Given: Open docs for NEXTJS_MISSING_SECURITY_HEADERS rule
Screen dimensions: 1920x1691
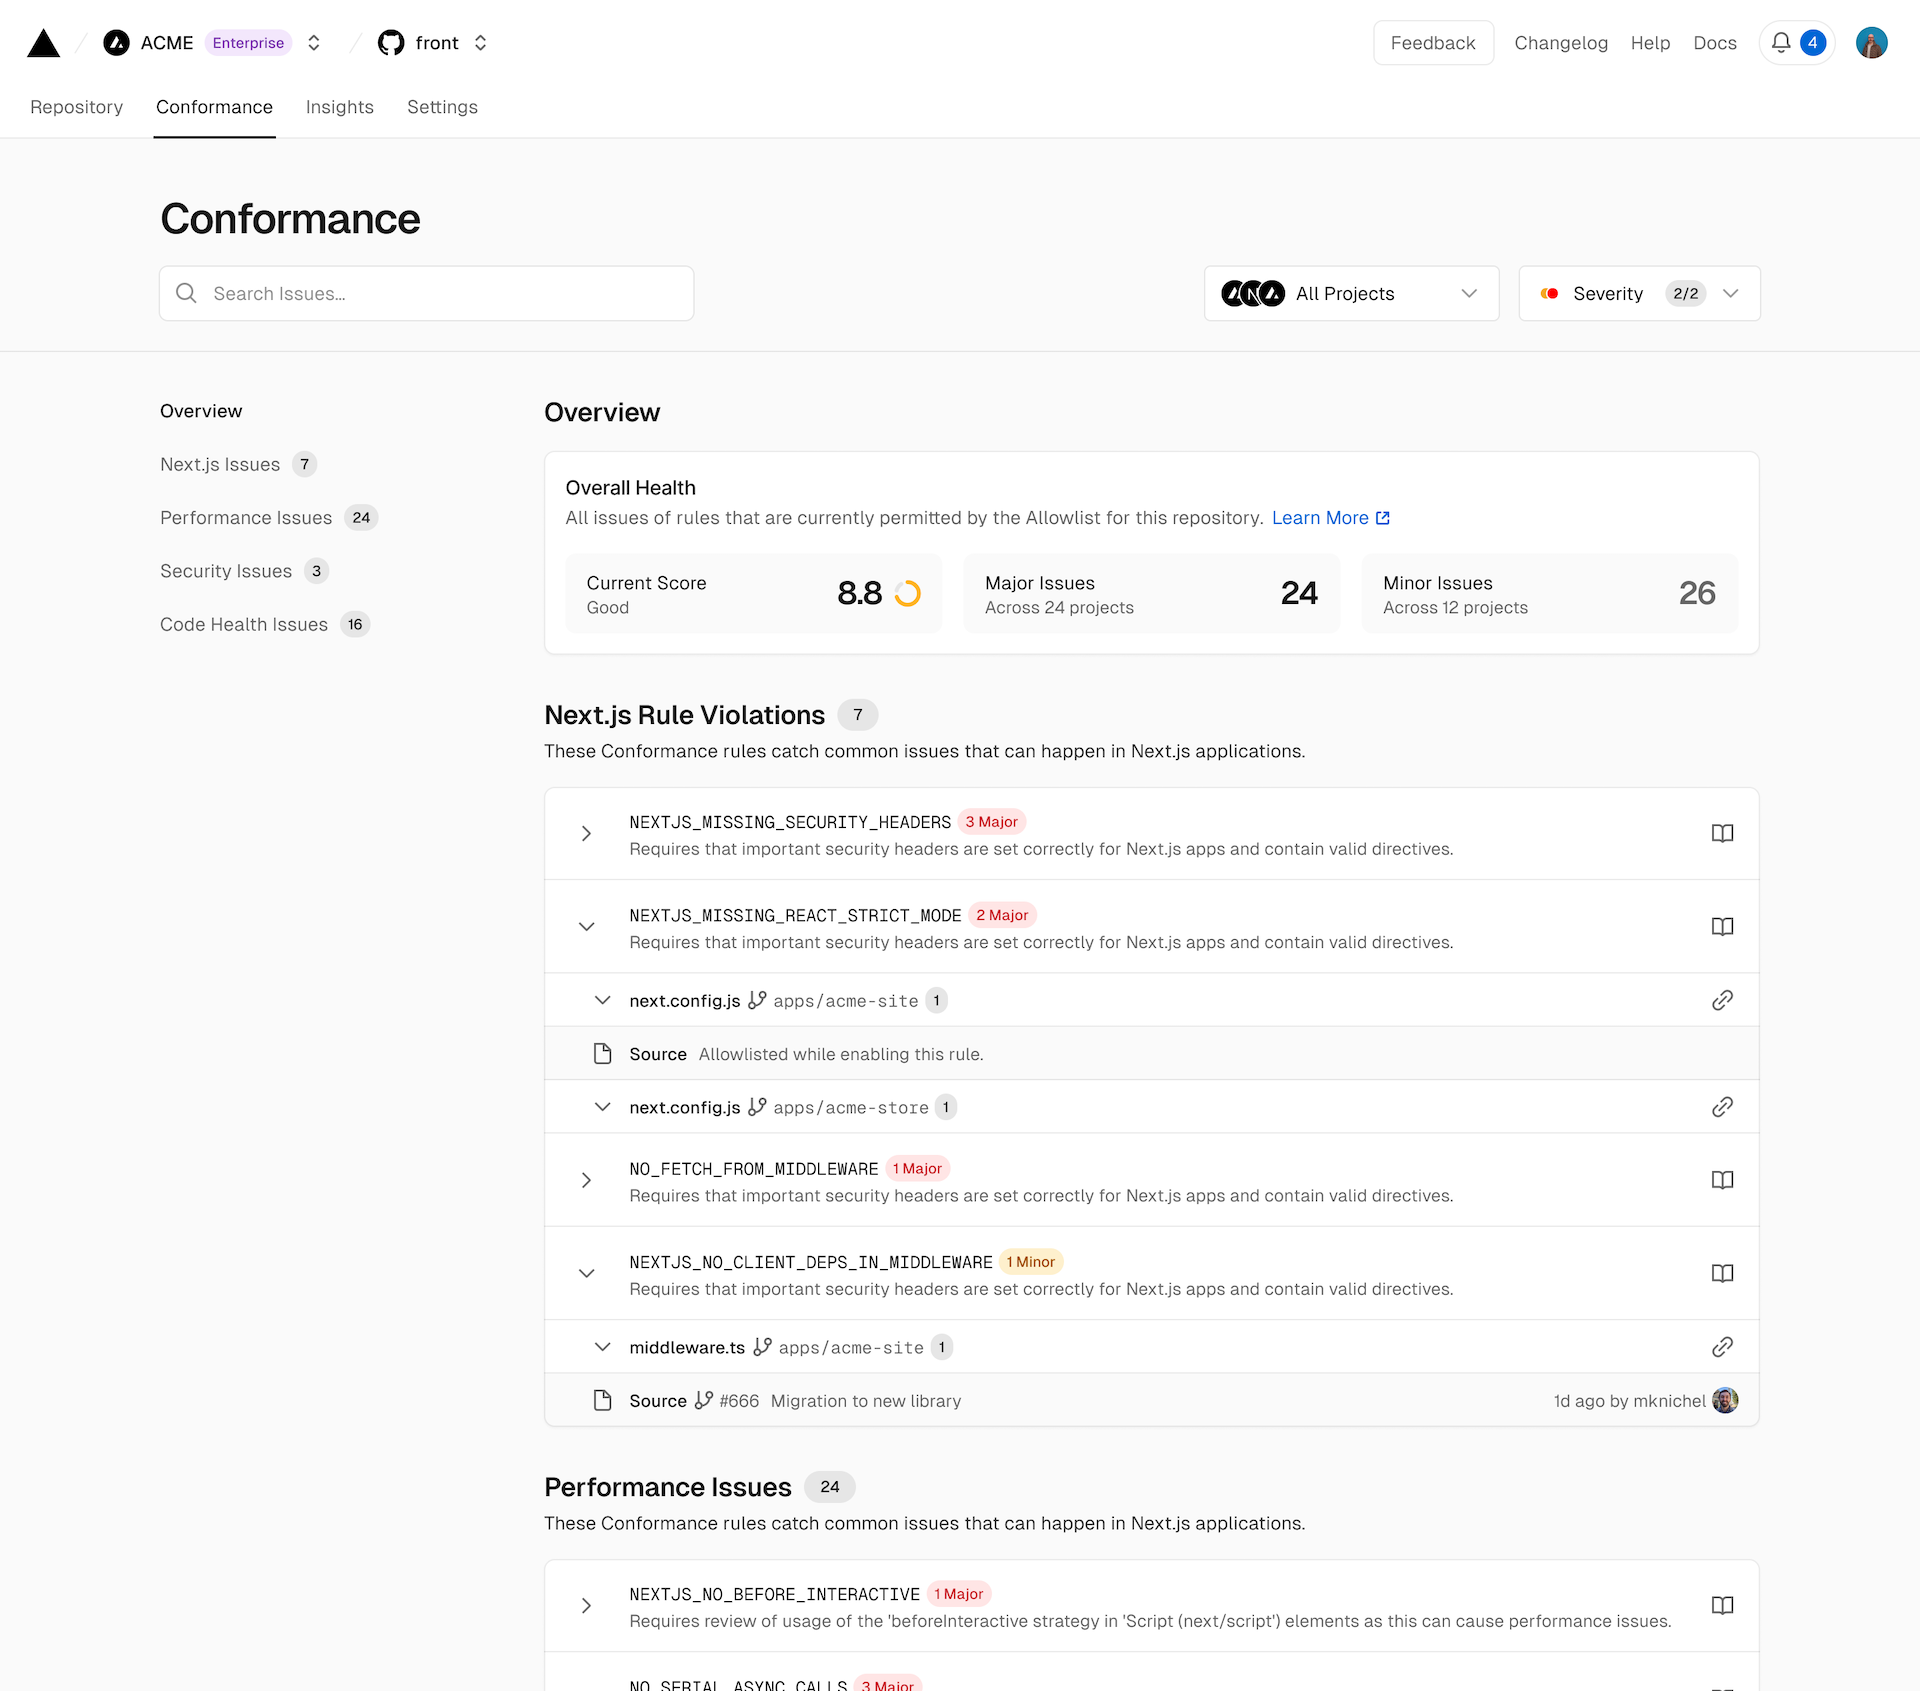Looking at the screenshot, I should [x=1722, y=833].
